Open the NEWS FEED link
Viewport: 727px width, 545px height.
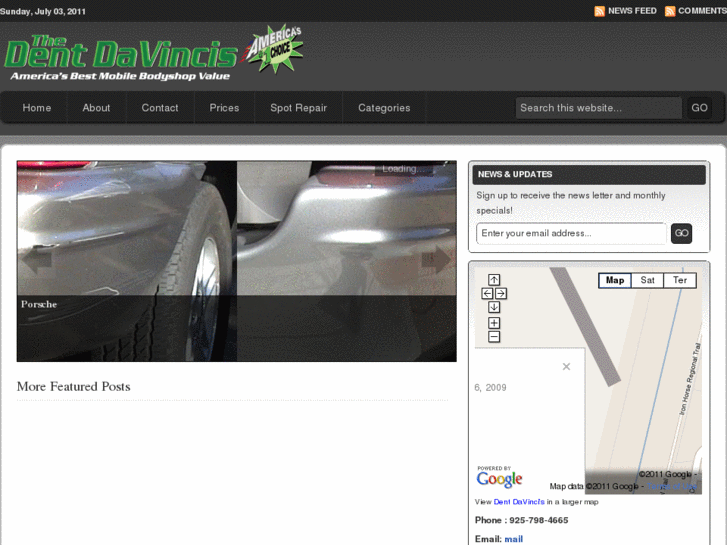[x=632, y=11]
